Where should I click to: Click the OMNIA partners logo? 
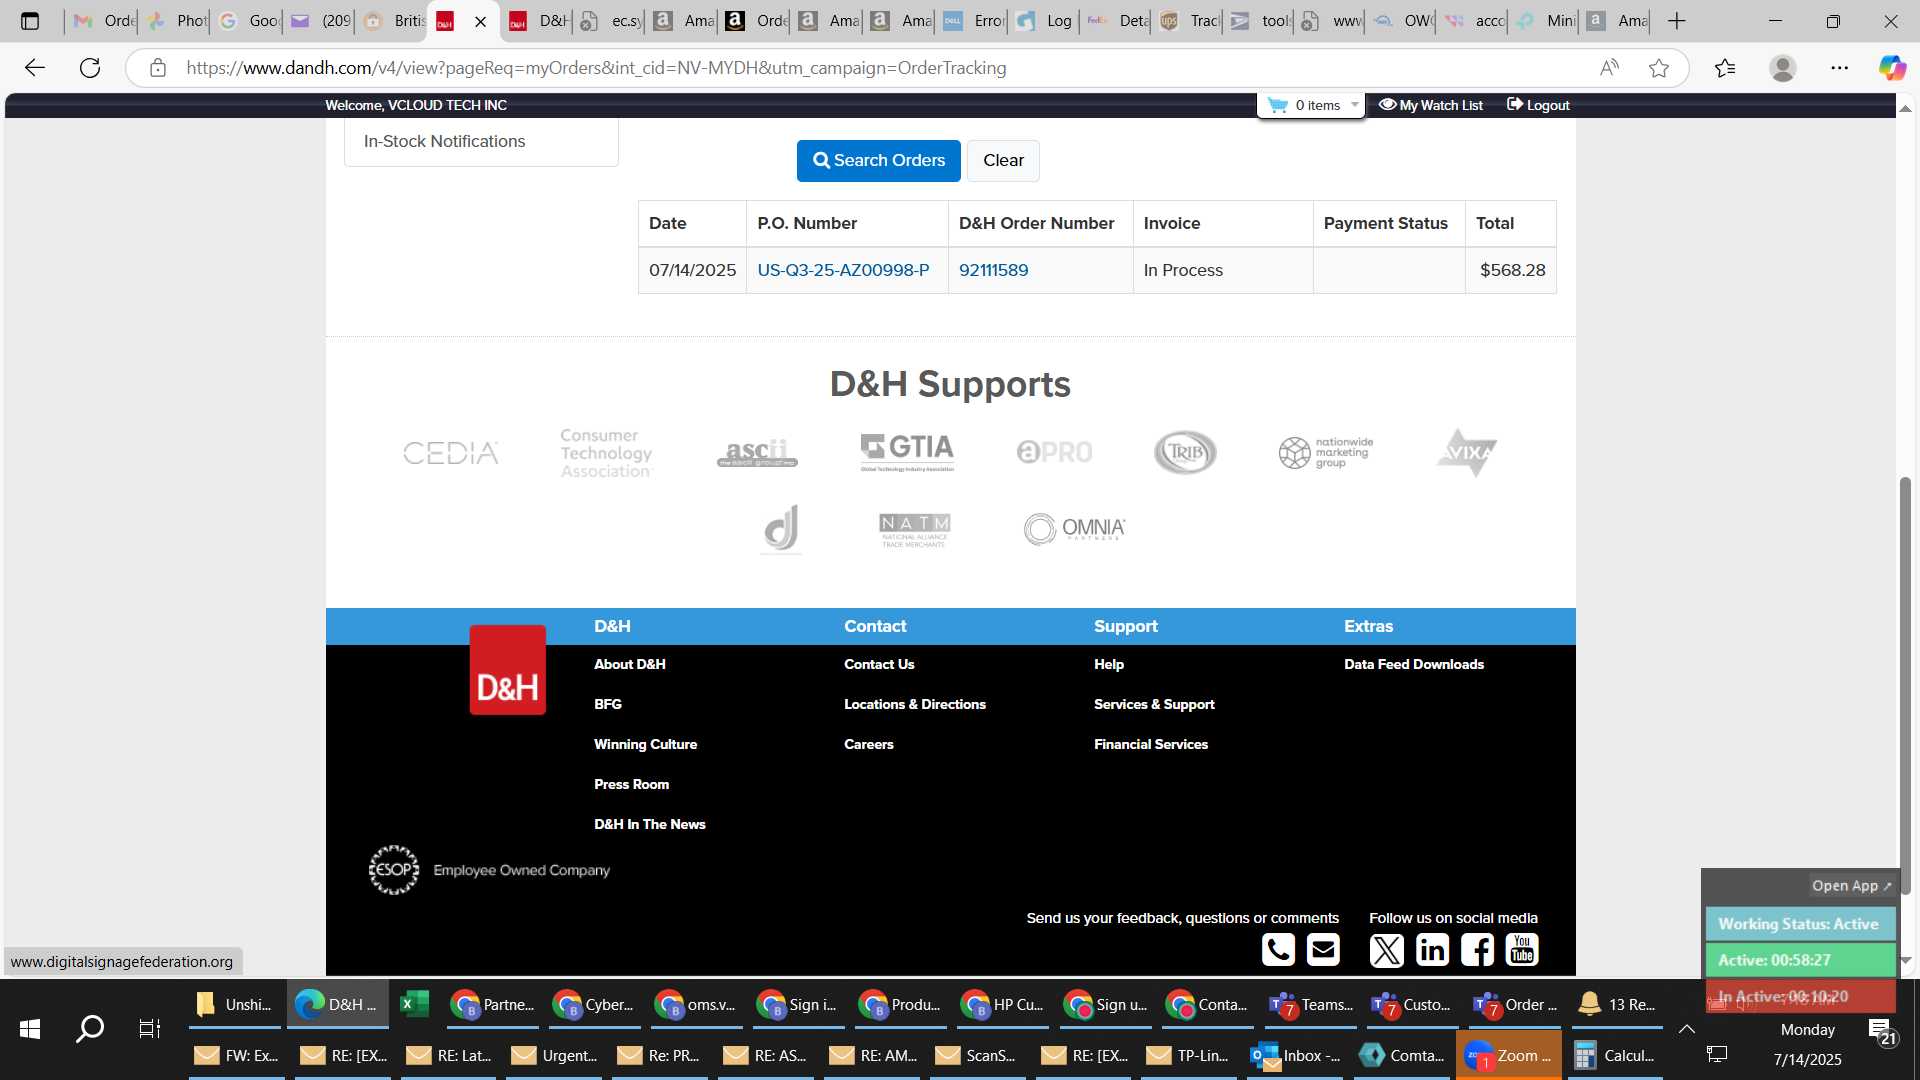pyautogui.click(x=1074, y=529)
